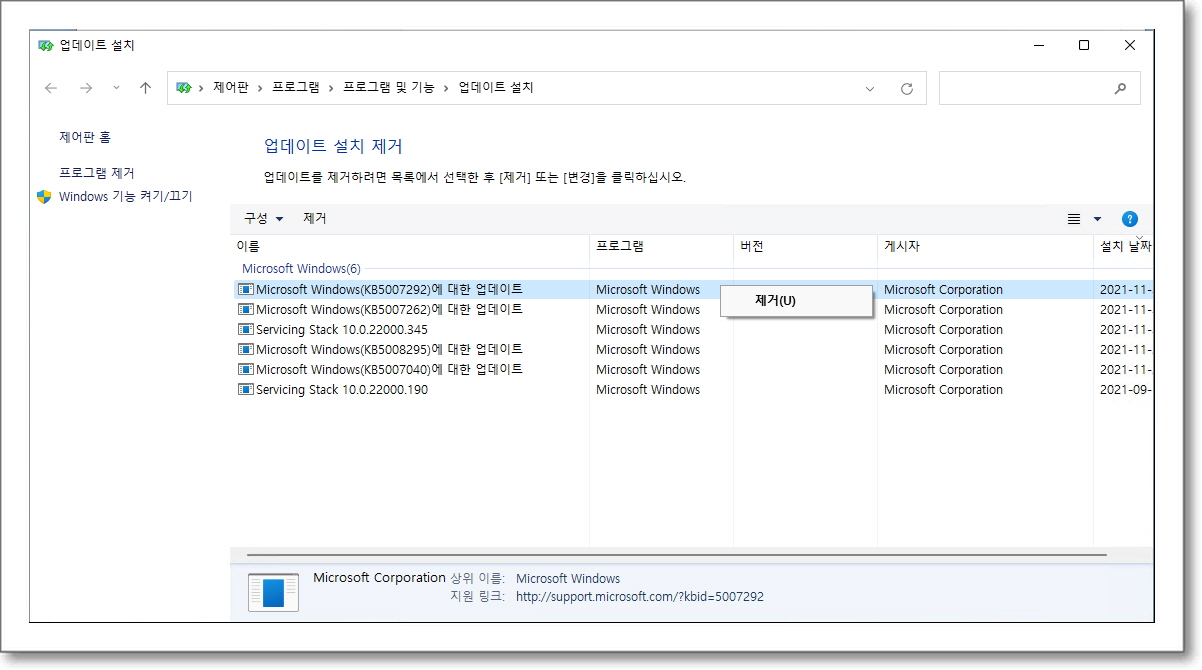Screen dimensions: 1202x670
Task: Expand address bar history dropdown
Action: (x=870, y=88)
